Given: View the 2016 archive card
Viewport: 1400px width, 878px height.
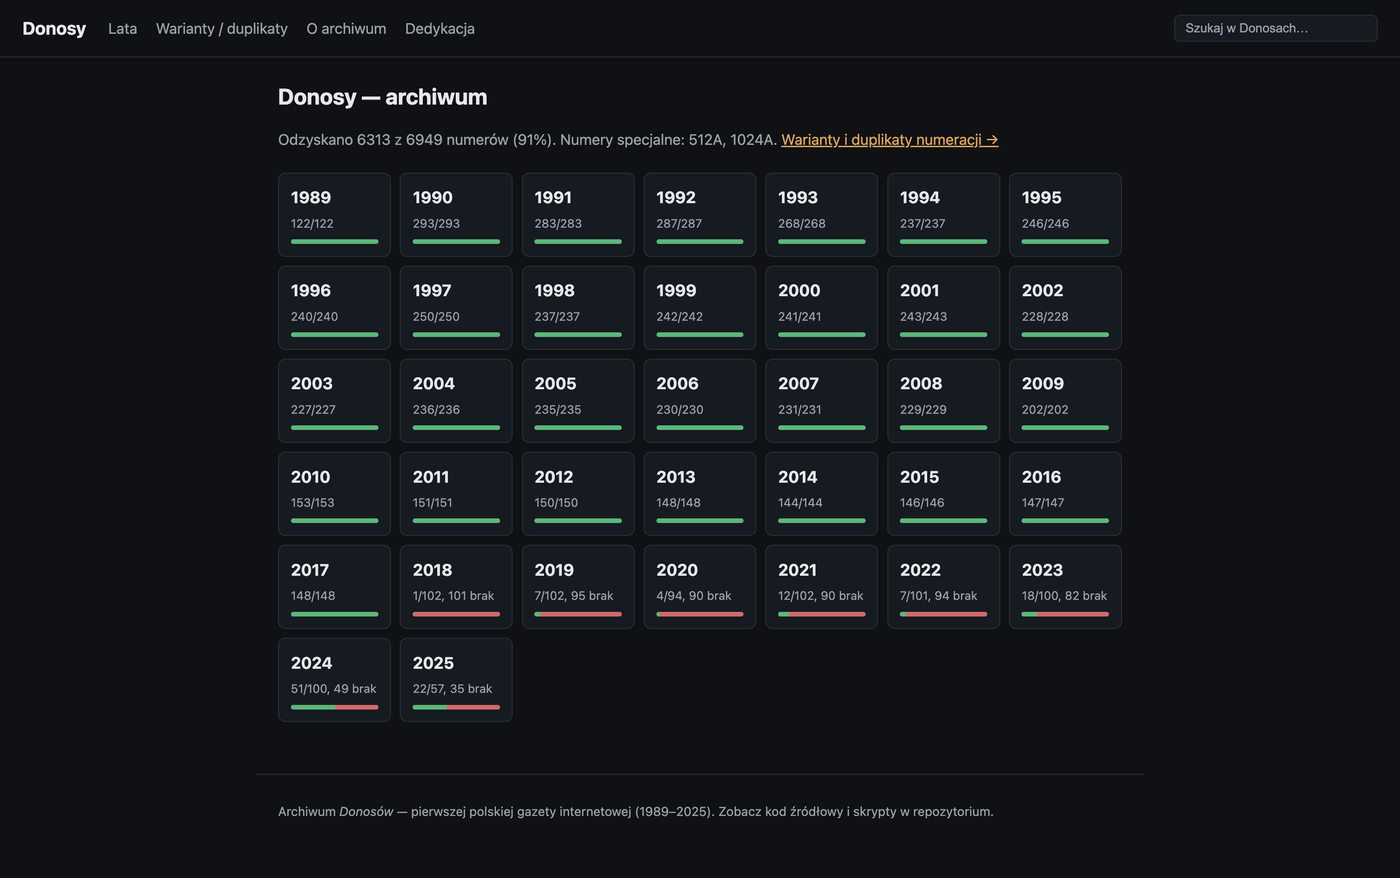Looking at the screenshot, I should click(1065, 494).
